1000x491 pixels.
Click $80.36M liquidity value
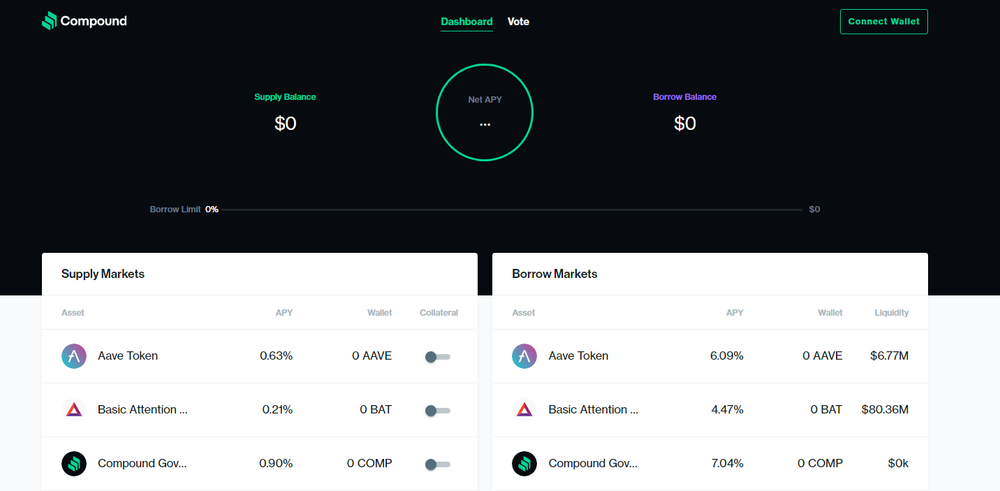(x=885, y=409)
